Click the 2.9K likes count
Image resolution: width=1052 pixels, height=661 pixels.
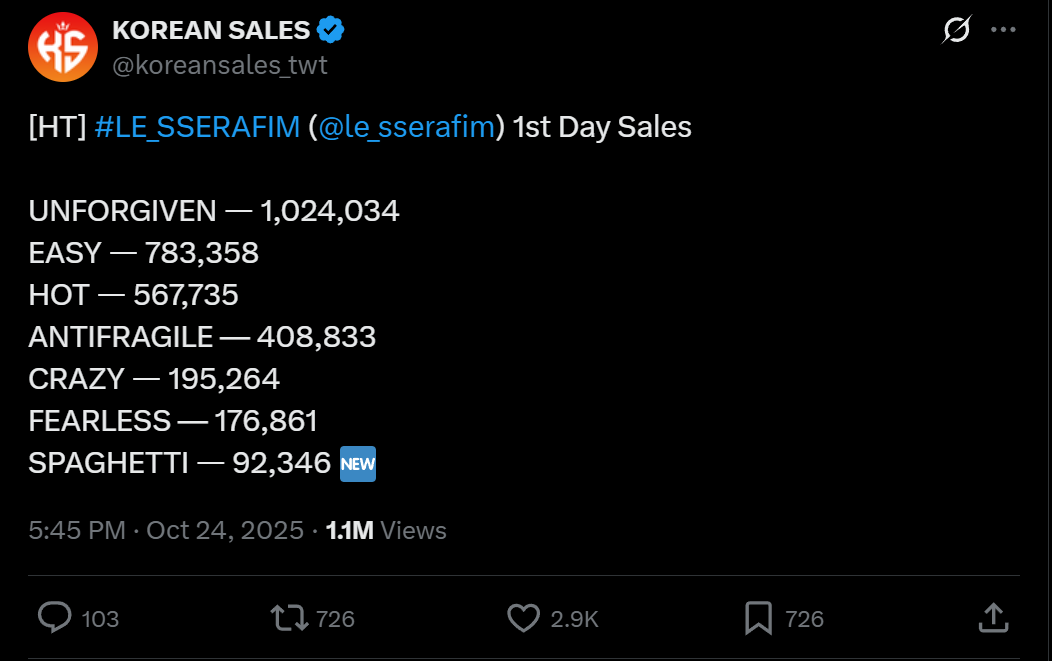pyautogui.click(x=575, y=619)
